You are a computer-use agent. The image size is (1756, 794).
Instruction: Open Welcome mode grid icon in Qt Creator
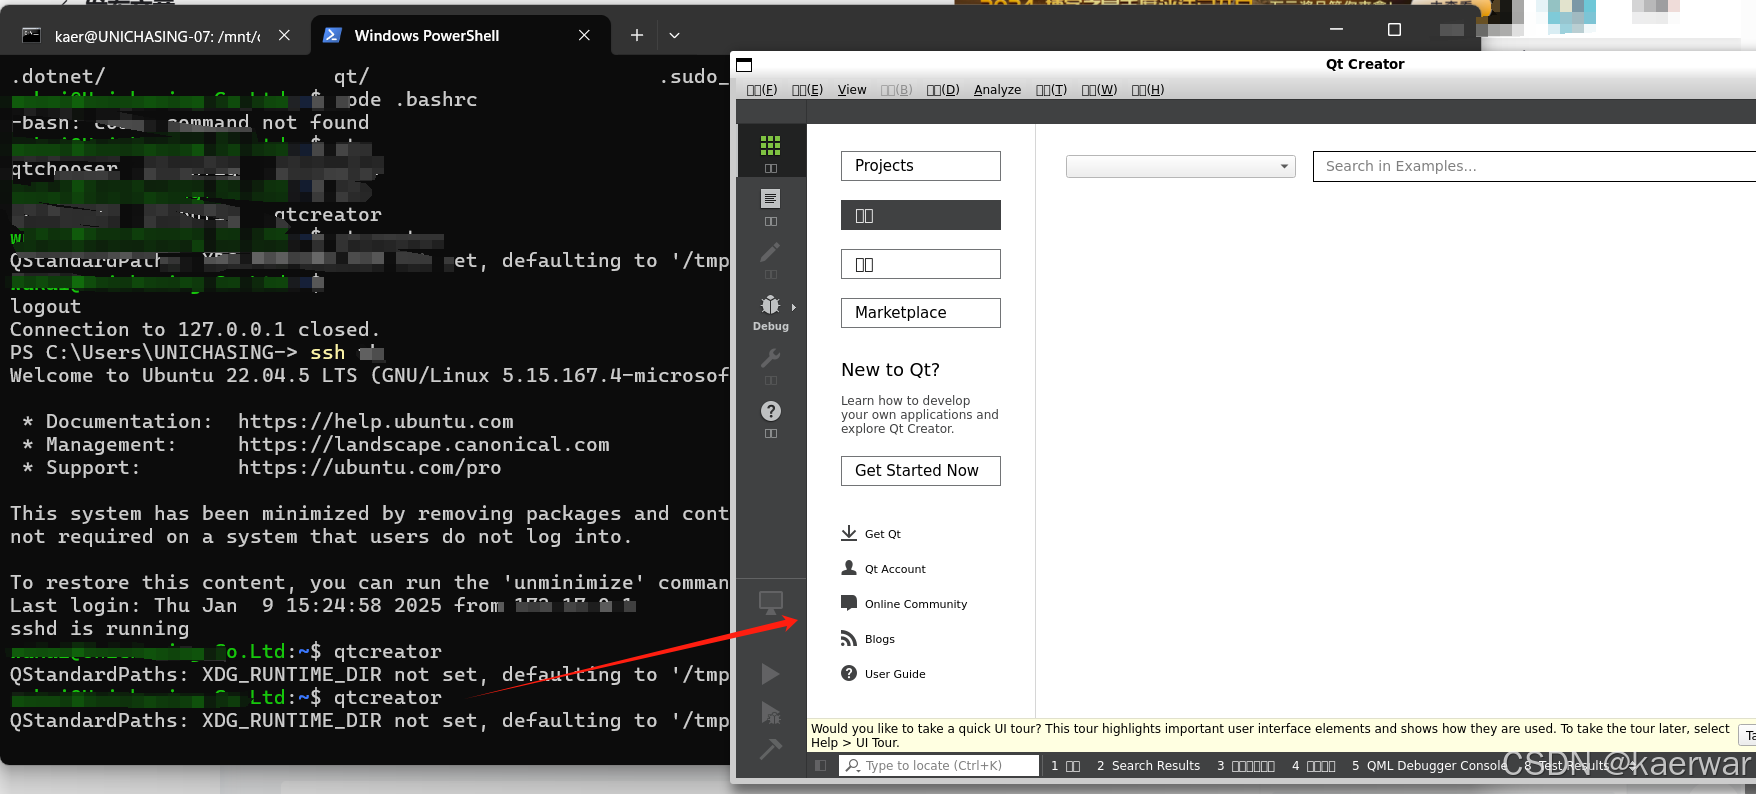pos(770,146)
